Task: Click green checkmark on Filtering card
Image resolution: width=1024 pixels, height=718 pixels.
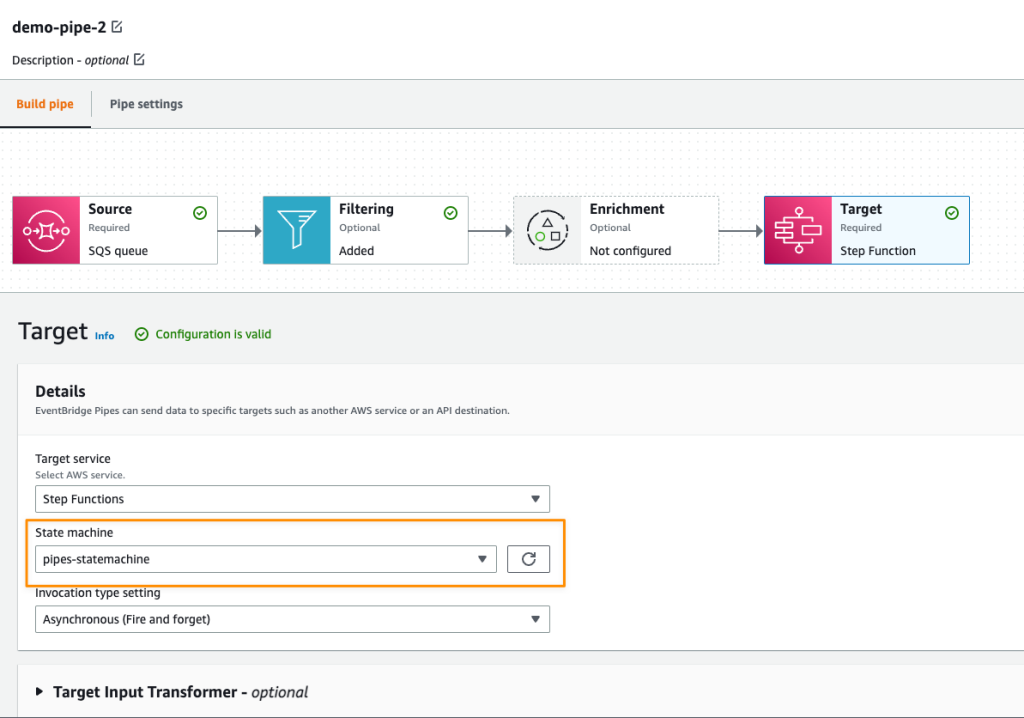Action: (x=450, y=213)
